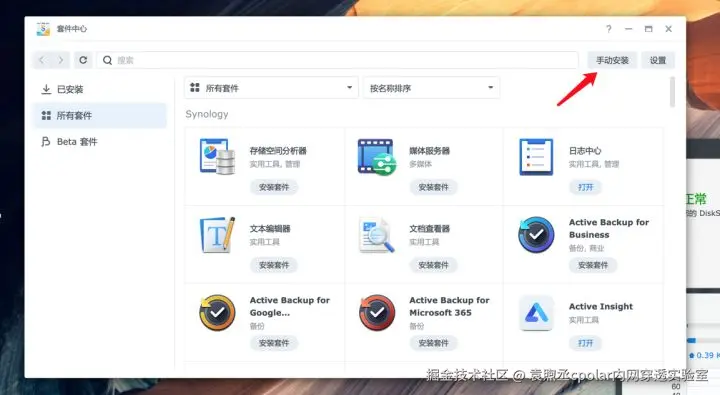The width and height of the screenshot is (720, 395).
Task: Click the 文本编辑器 title text
Action: click(270, 228)
